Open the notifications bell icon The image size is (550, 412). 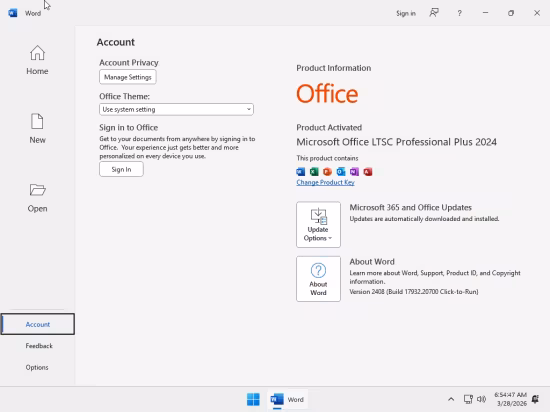[535, 399]
